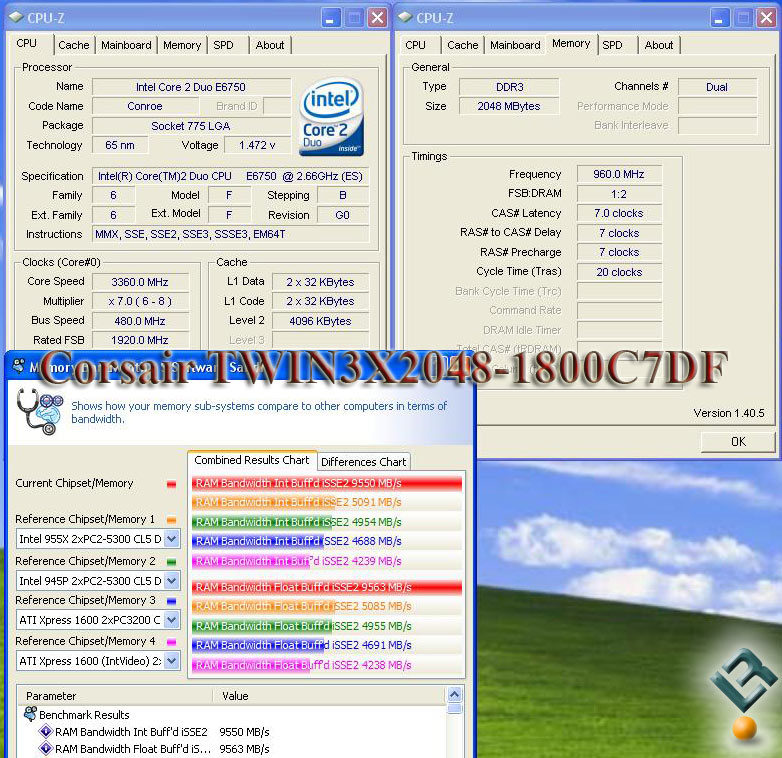Click magenta RAM Bandwidth Float 4238 MB/s bar

[x=327, y=665]
